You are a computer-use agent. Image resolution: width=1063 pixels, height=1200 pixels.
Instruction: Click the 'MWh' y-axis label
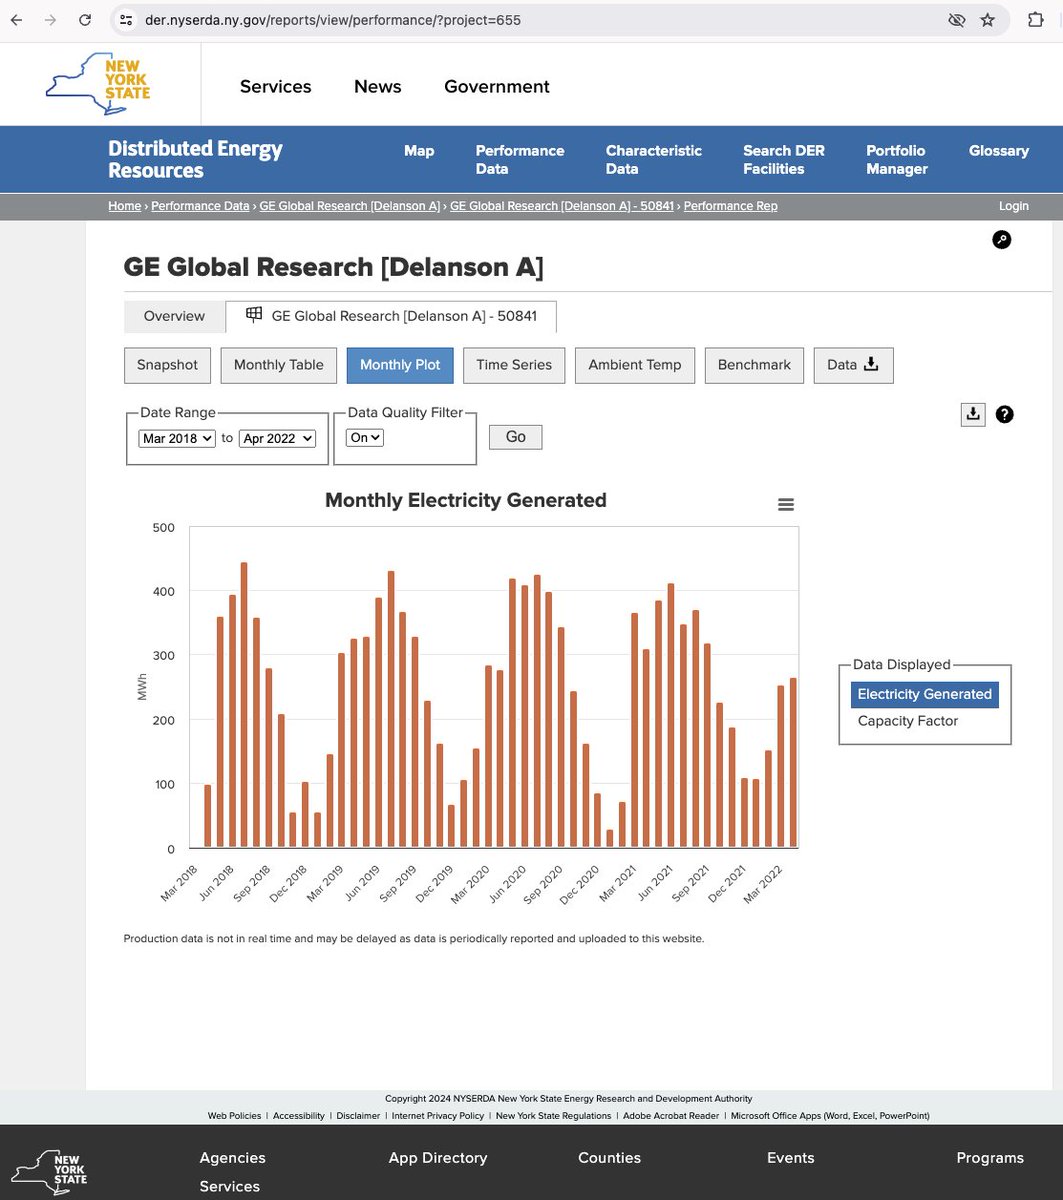[x=142, y=688]
